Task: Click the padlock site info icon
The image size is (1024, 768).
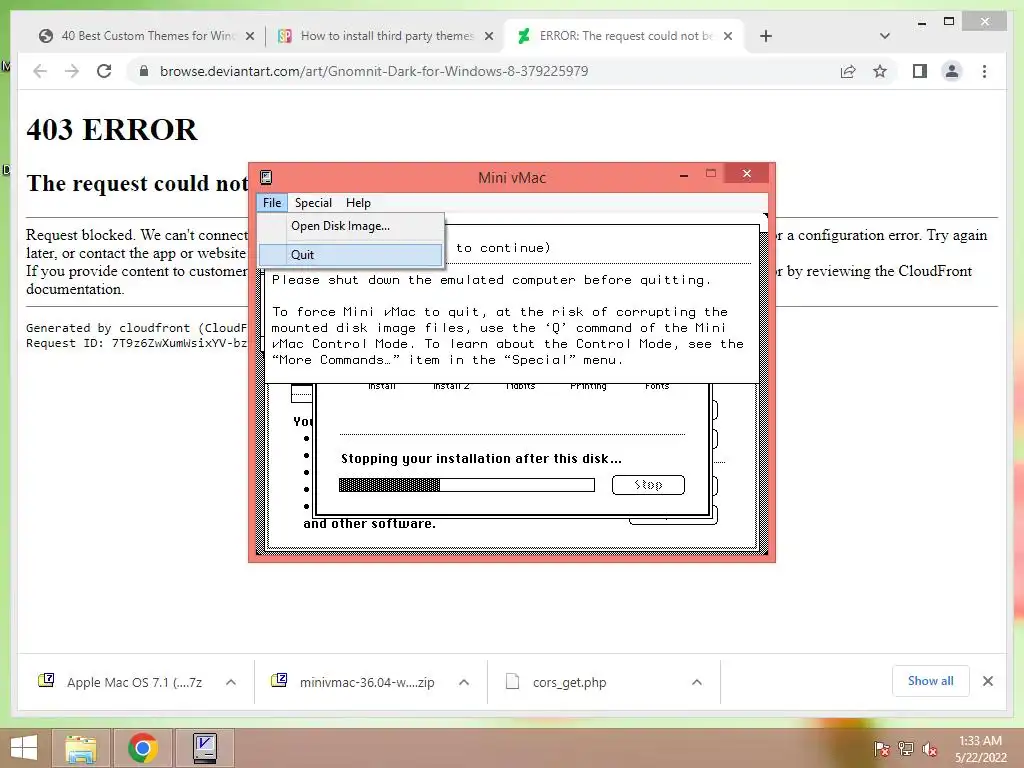Action: coord(144,71)
